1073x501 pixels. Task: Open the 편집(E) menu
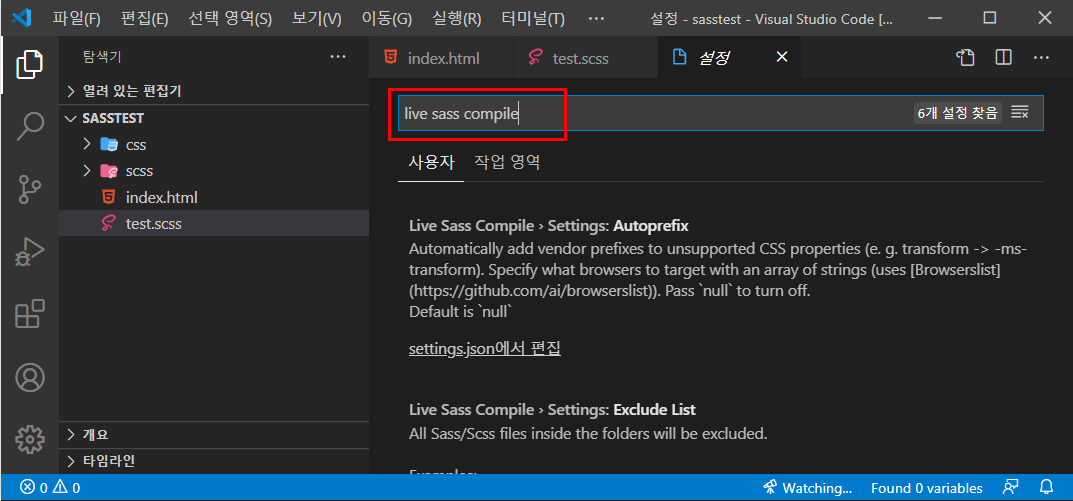point(144,18)
